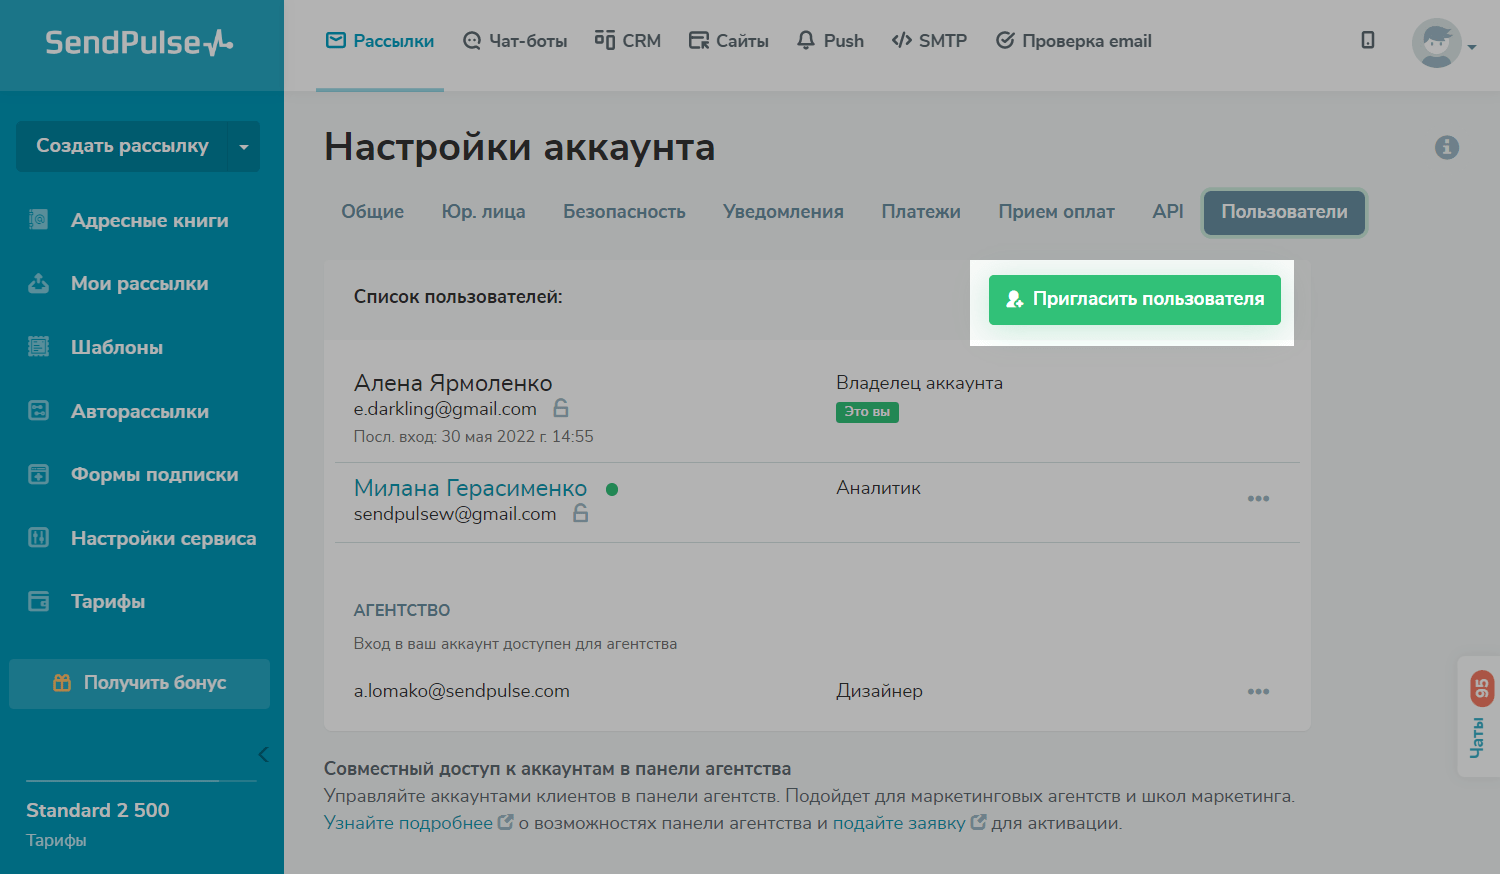Open Адресные книги in the sidebar
Screen dimensions: 1500x874
tap(149, 221)
